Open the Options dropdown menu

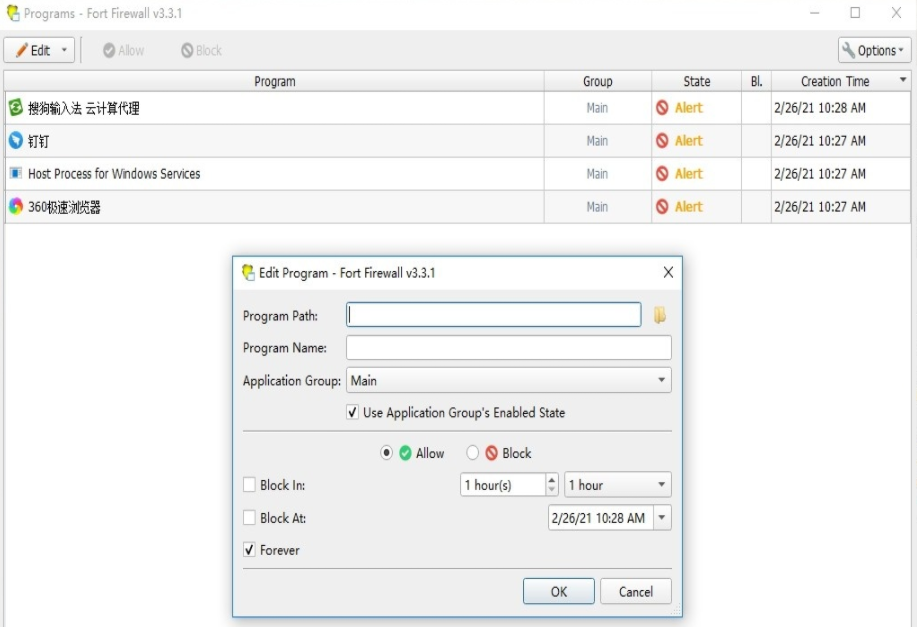click(x=874, y=50)
